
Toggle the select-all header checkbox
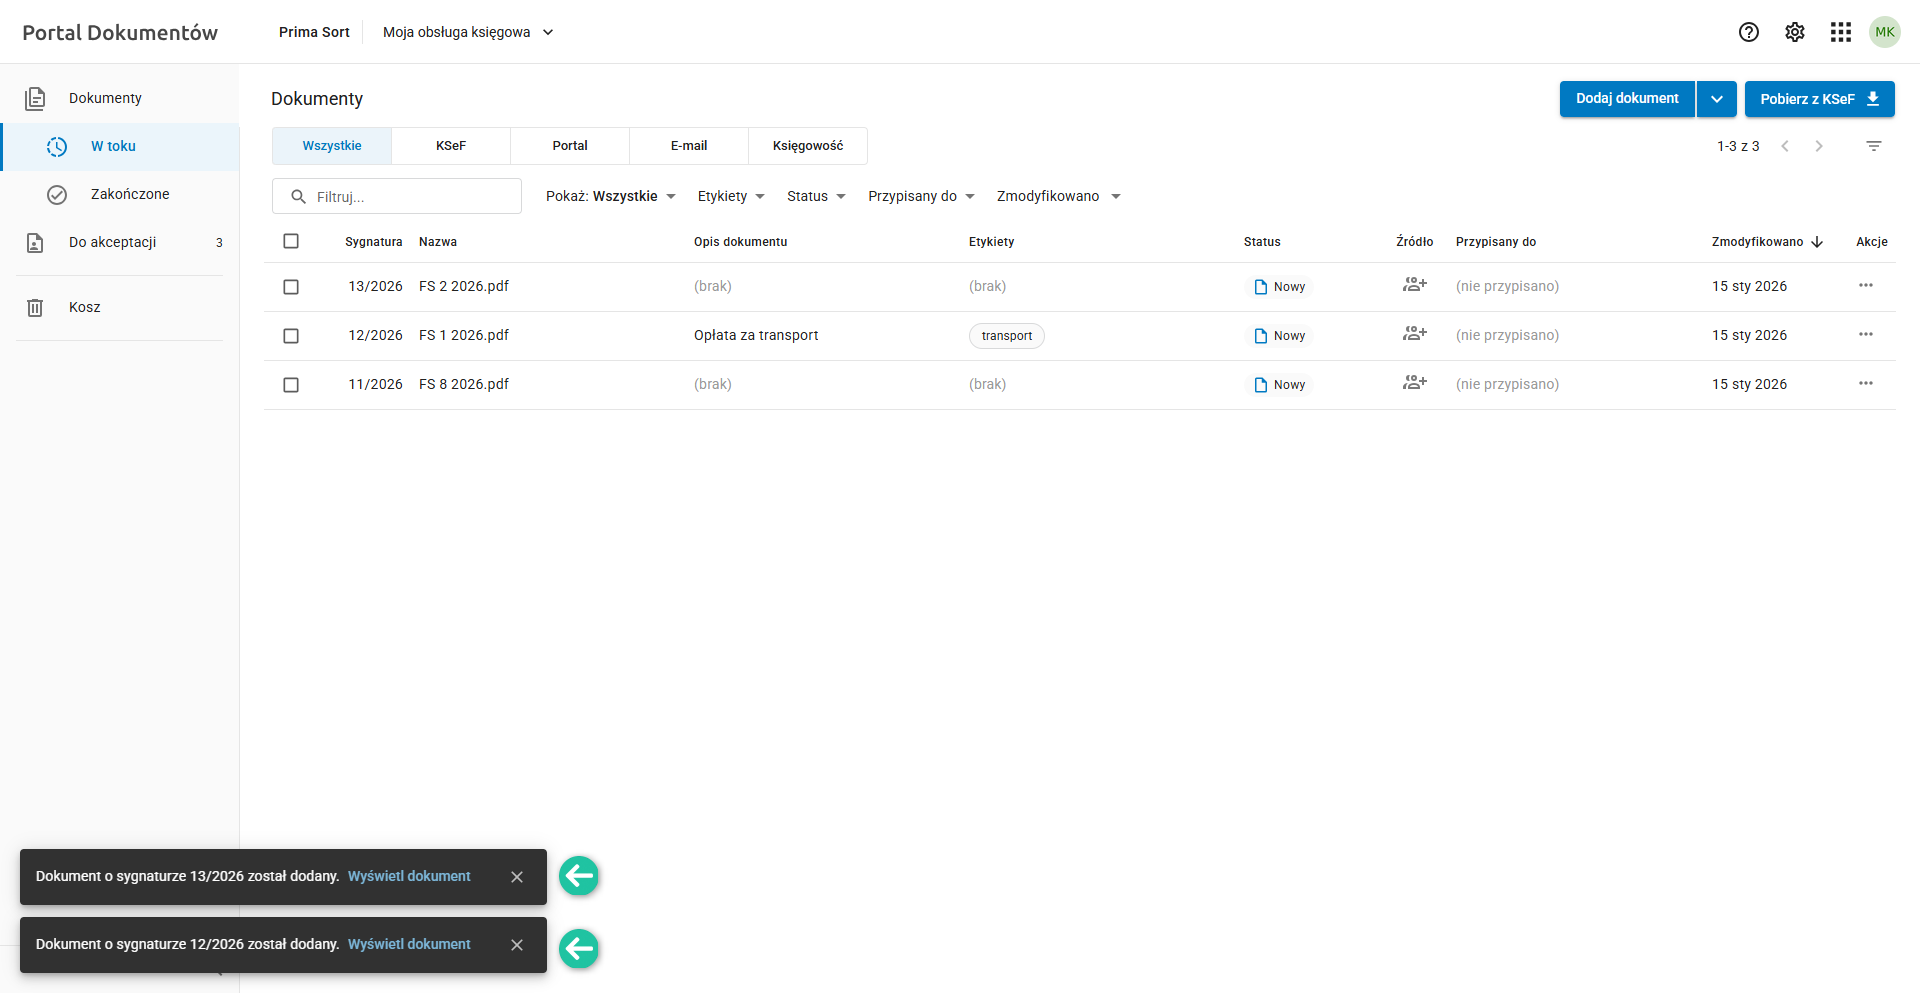(x=291, y=241)
